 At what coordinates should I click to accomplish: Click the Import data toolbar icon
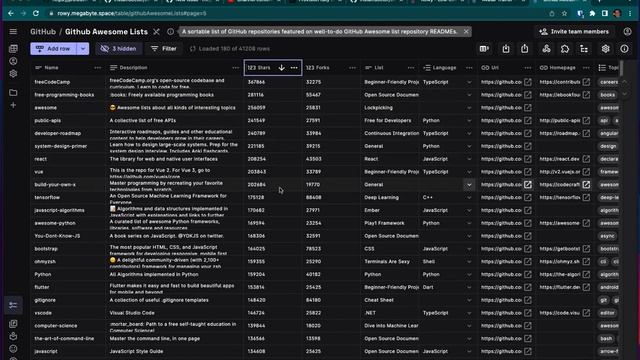tap(506, 49)
